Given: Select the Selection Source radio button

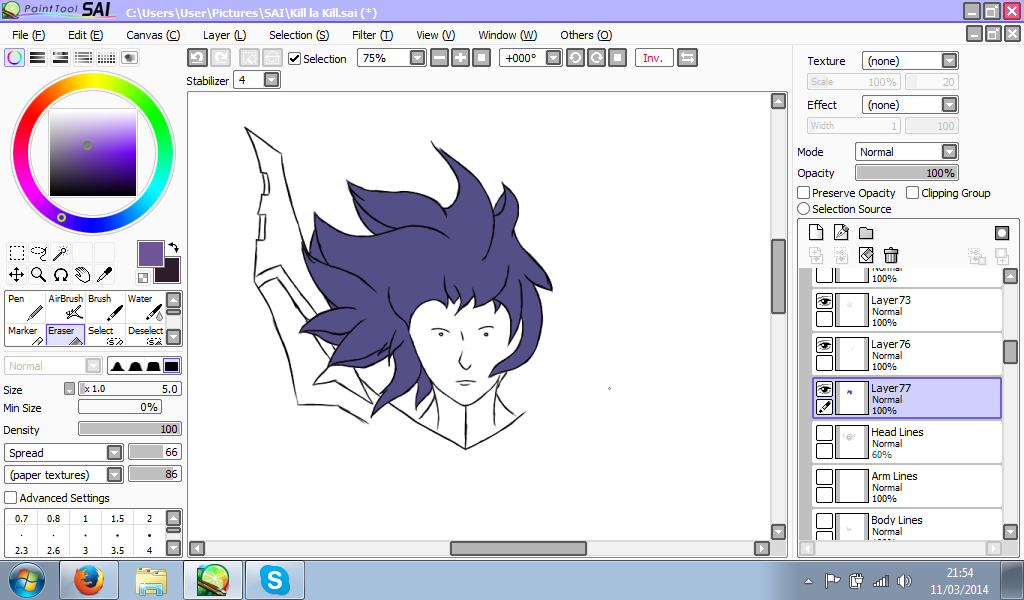Looking at the screenshot, I should point(804,209).
